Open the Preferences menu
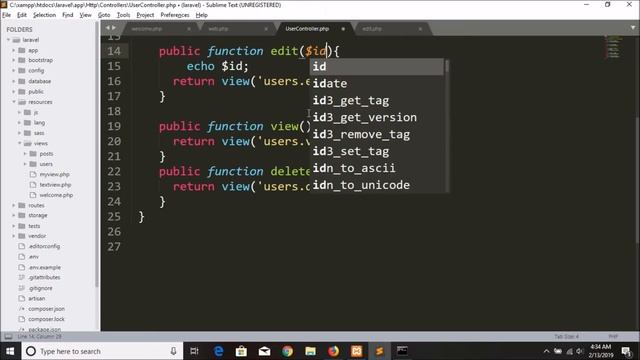Screen dimensions: 640x360 pyautogui.click(x=175, y=15)
